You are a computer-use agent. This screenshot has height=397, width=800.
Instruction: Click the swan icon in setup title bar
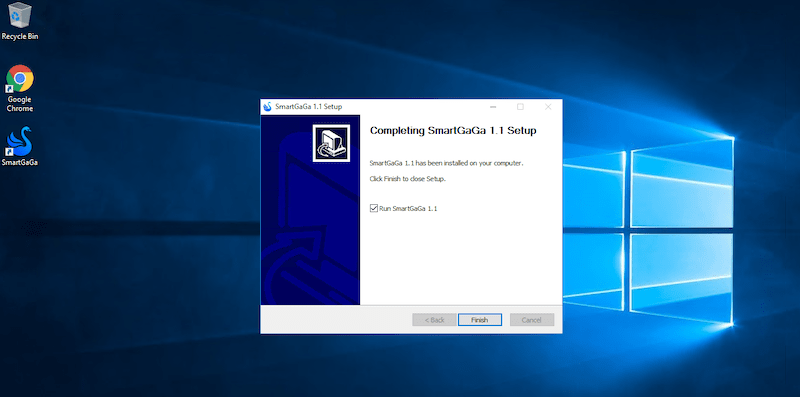(x=267, y=107)
